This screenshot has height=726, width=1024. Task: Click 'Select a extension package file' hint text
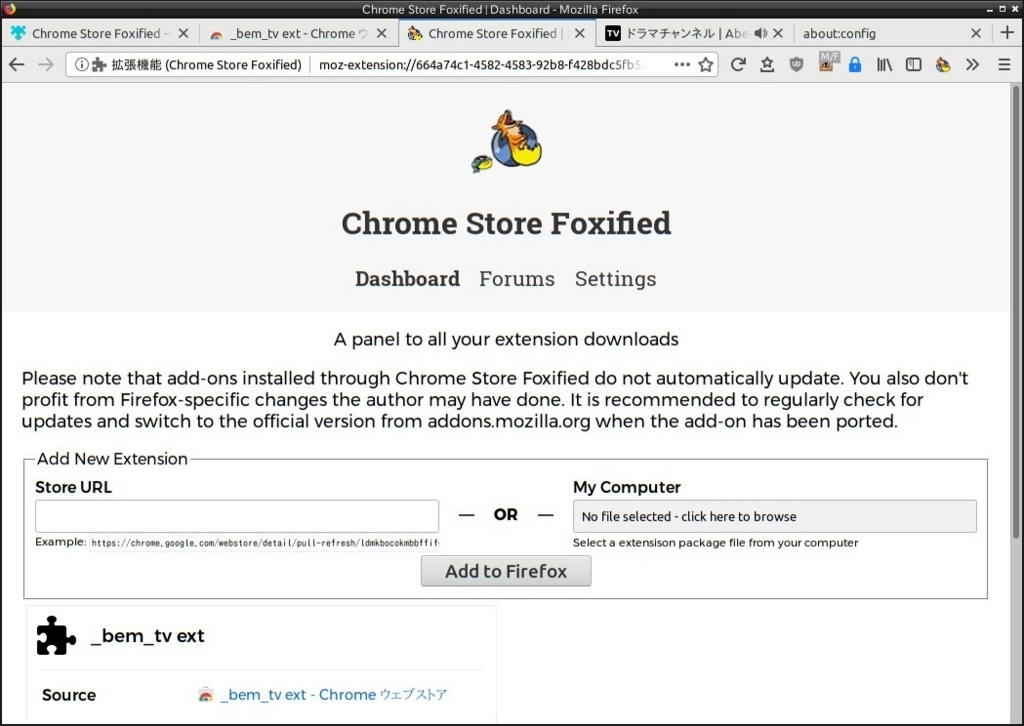[715, 543]
